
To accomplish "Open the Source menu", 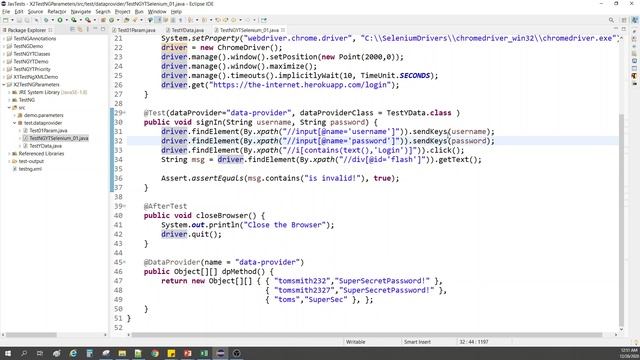I will pos(35,12).
